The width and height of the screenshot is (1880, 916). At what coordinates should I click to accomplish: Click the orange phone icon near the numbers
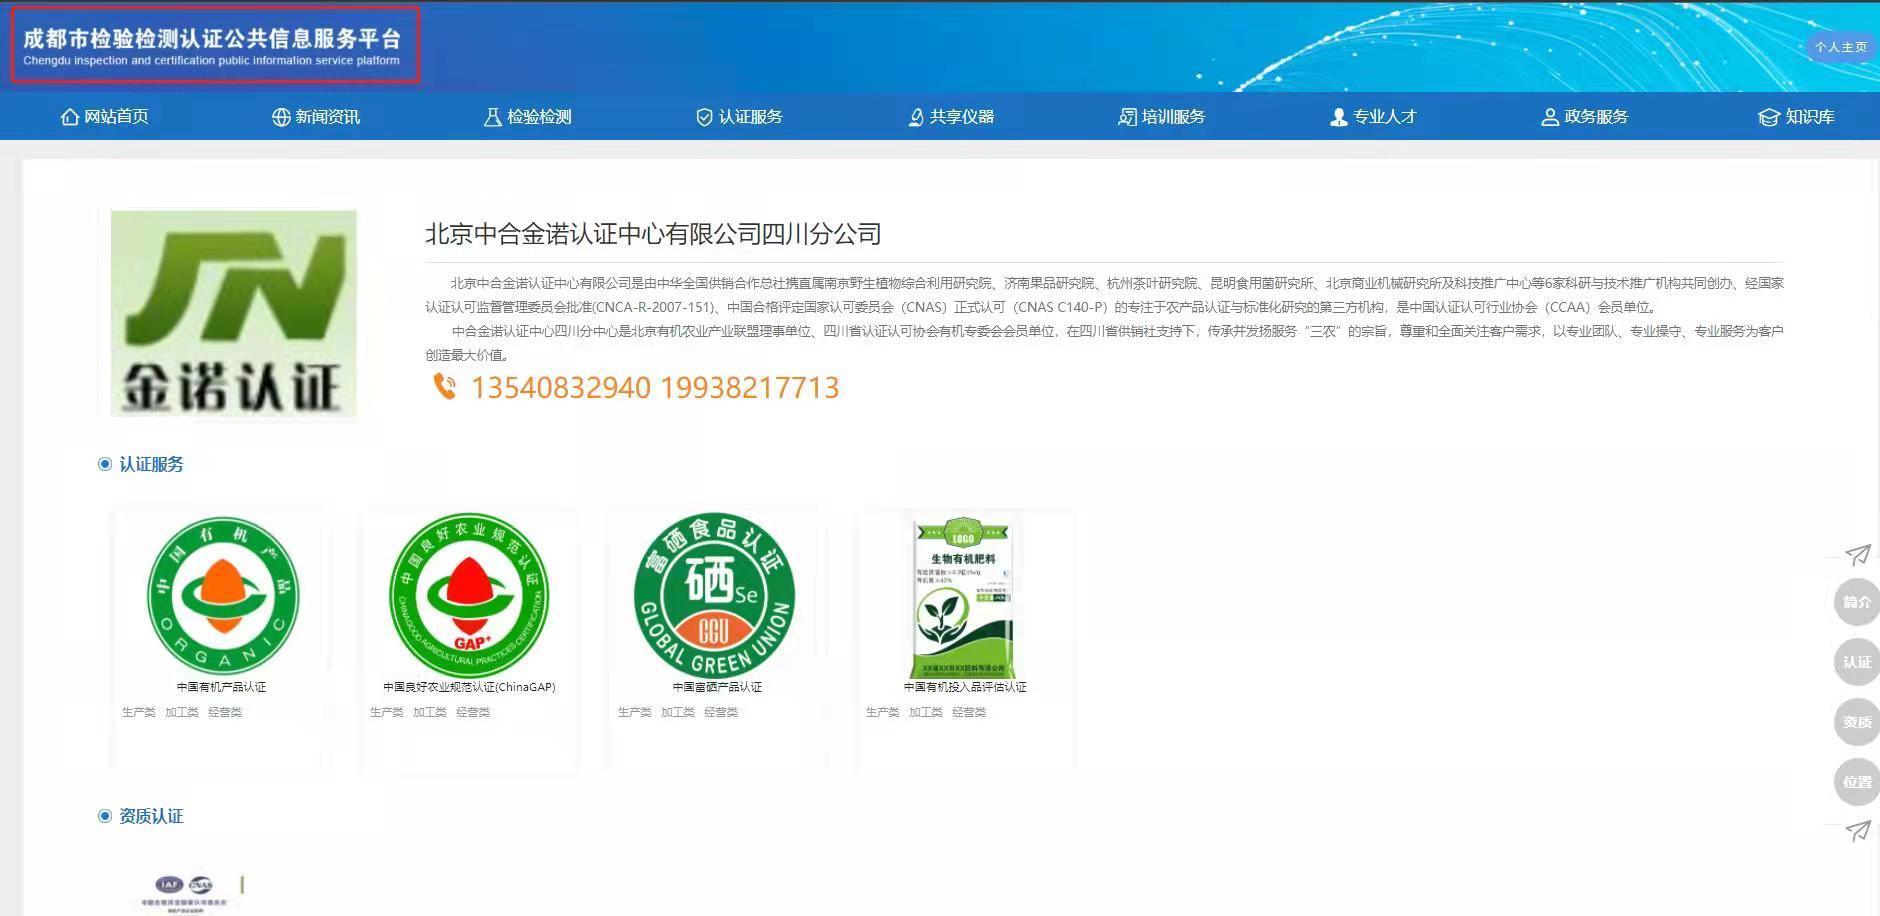click(x=448, y=388)
